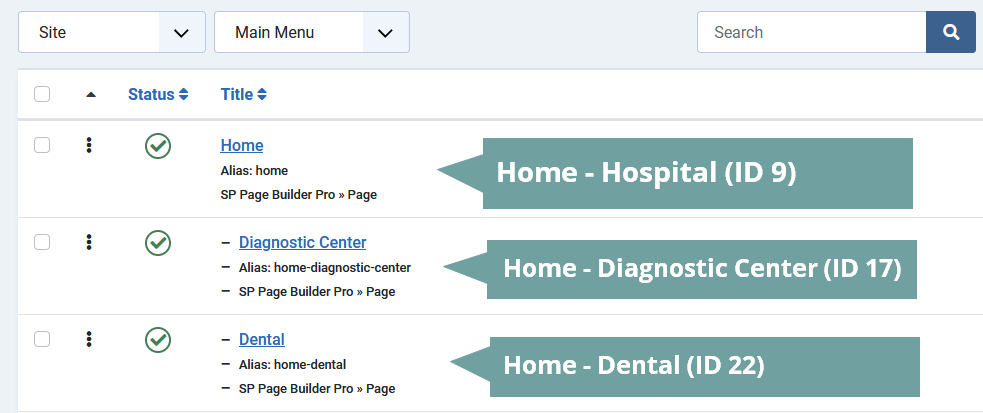This screenshot has height=413, width=983.
Task: Toggle published status of Dental item
Action: point(157,339)
